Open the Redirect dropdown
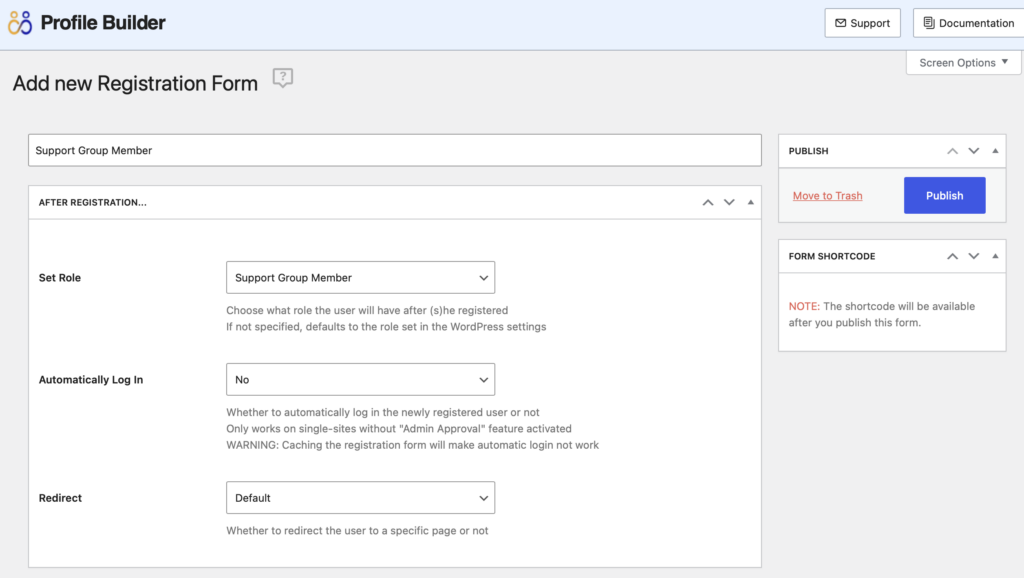Image resolution: width=1024 pixels, height=578 pixels. tap(360, 498)
